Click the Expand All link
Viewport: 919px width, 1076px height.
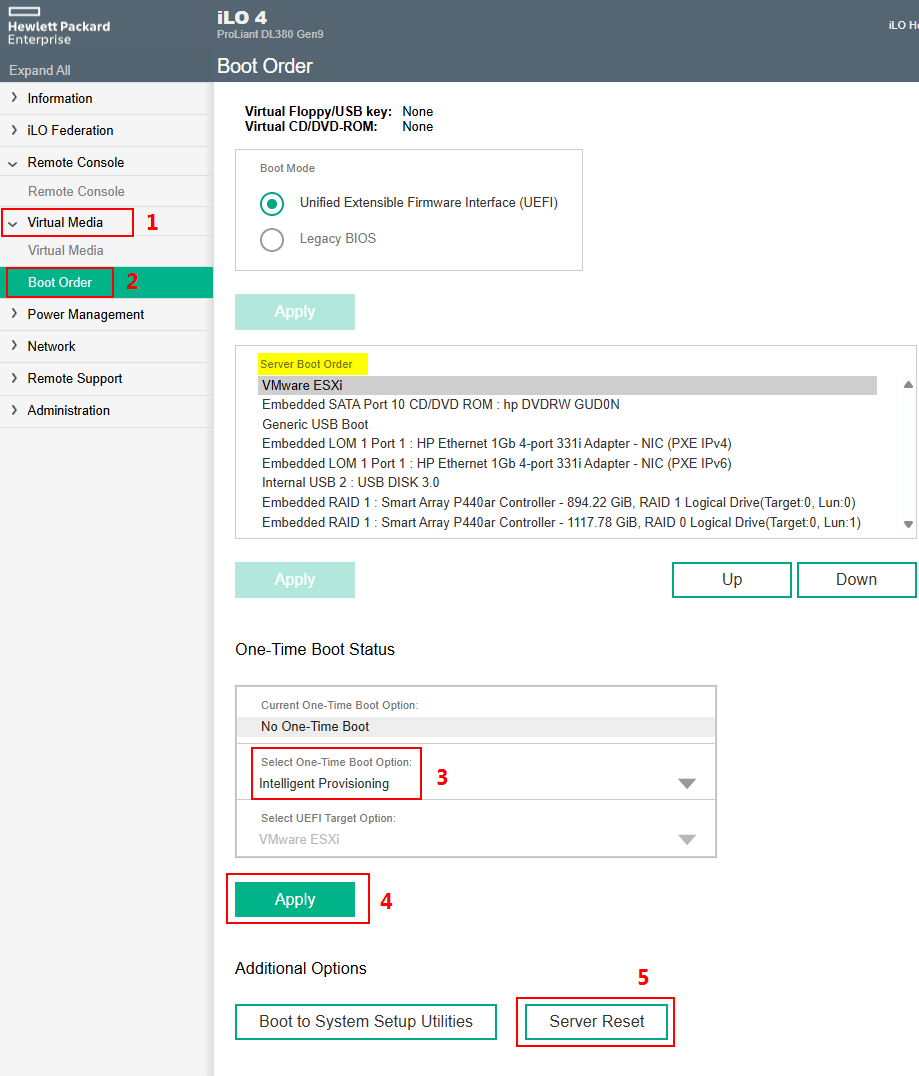[x=40, y=70]
